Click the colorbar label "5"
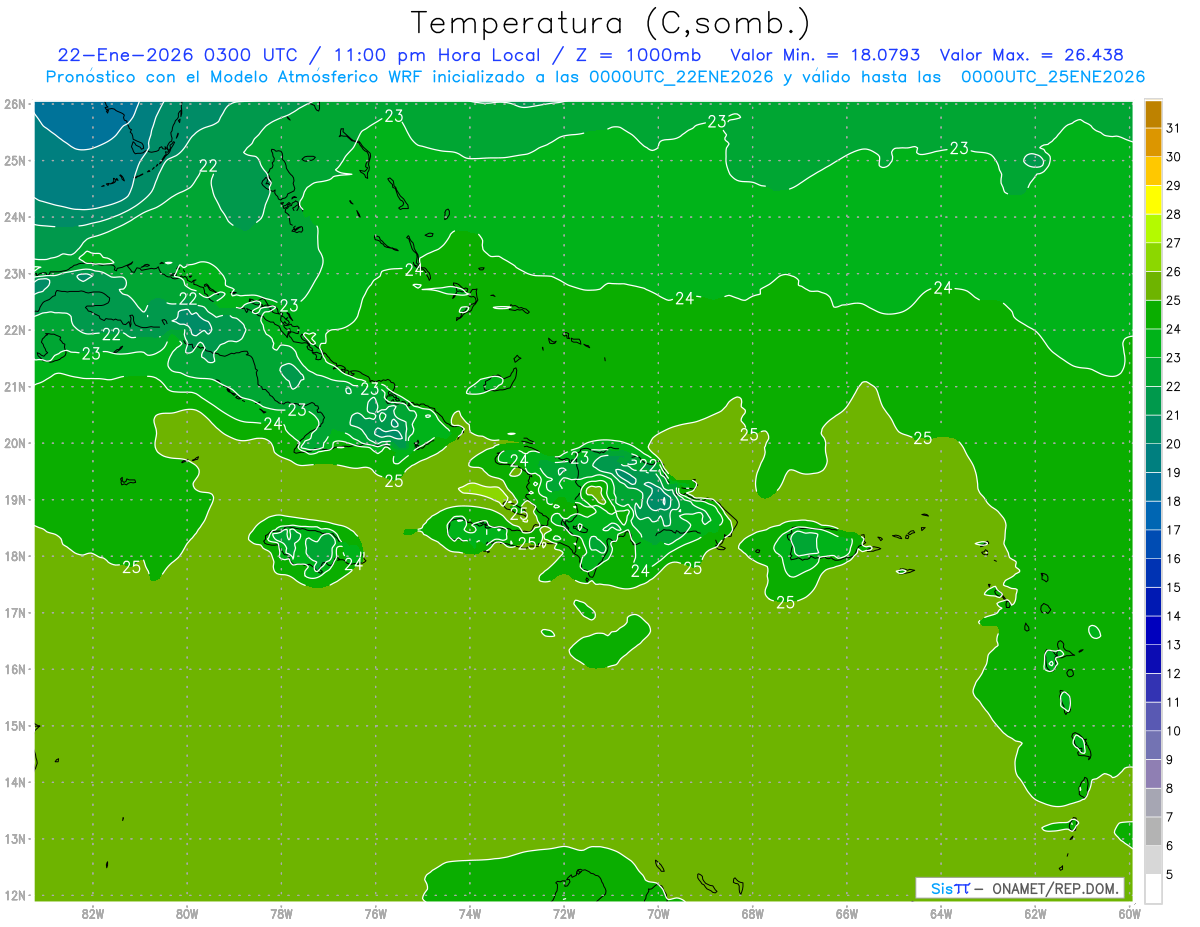Image resolution: width=1200 pixels, height=927 pixels. point(1170,875)
